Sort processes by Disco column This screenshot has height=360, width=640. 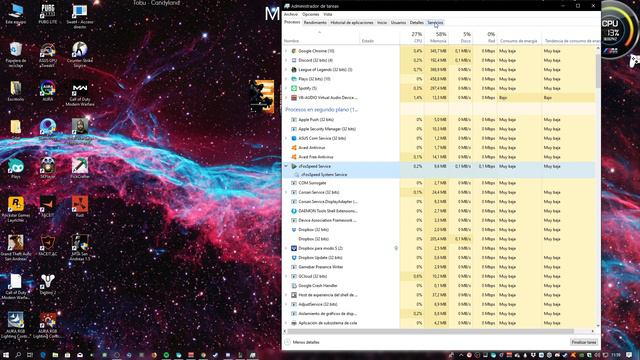pyautogui.click(x=461, y=37)
